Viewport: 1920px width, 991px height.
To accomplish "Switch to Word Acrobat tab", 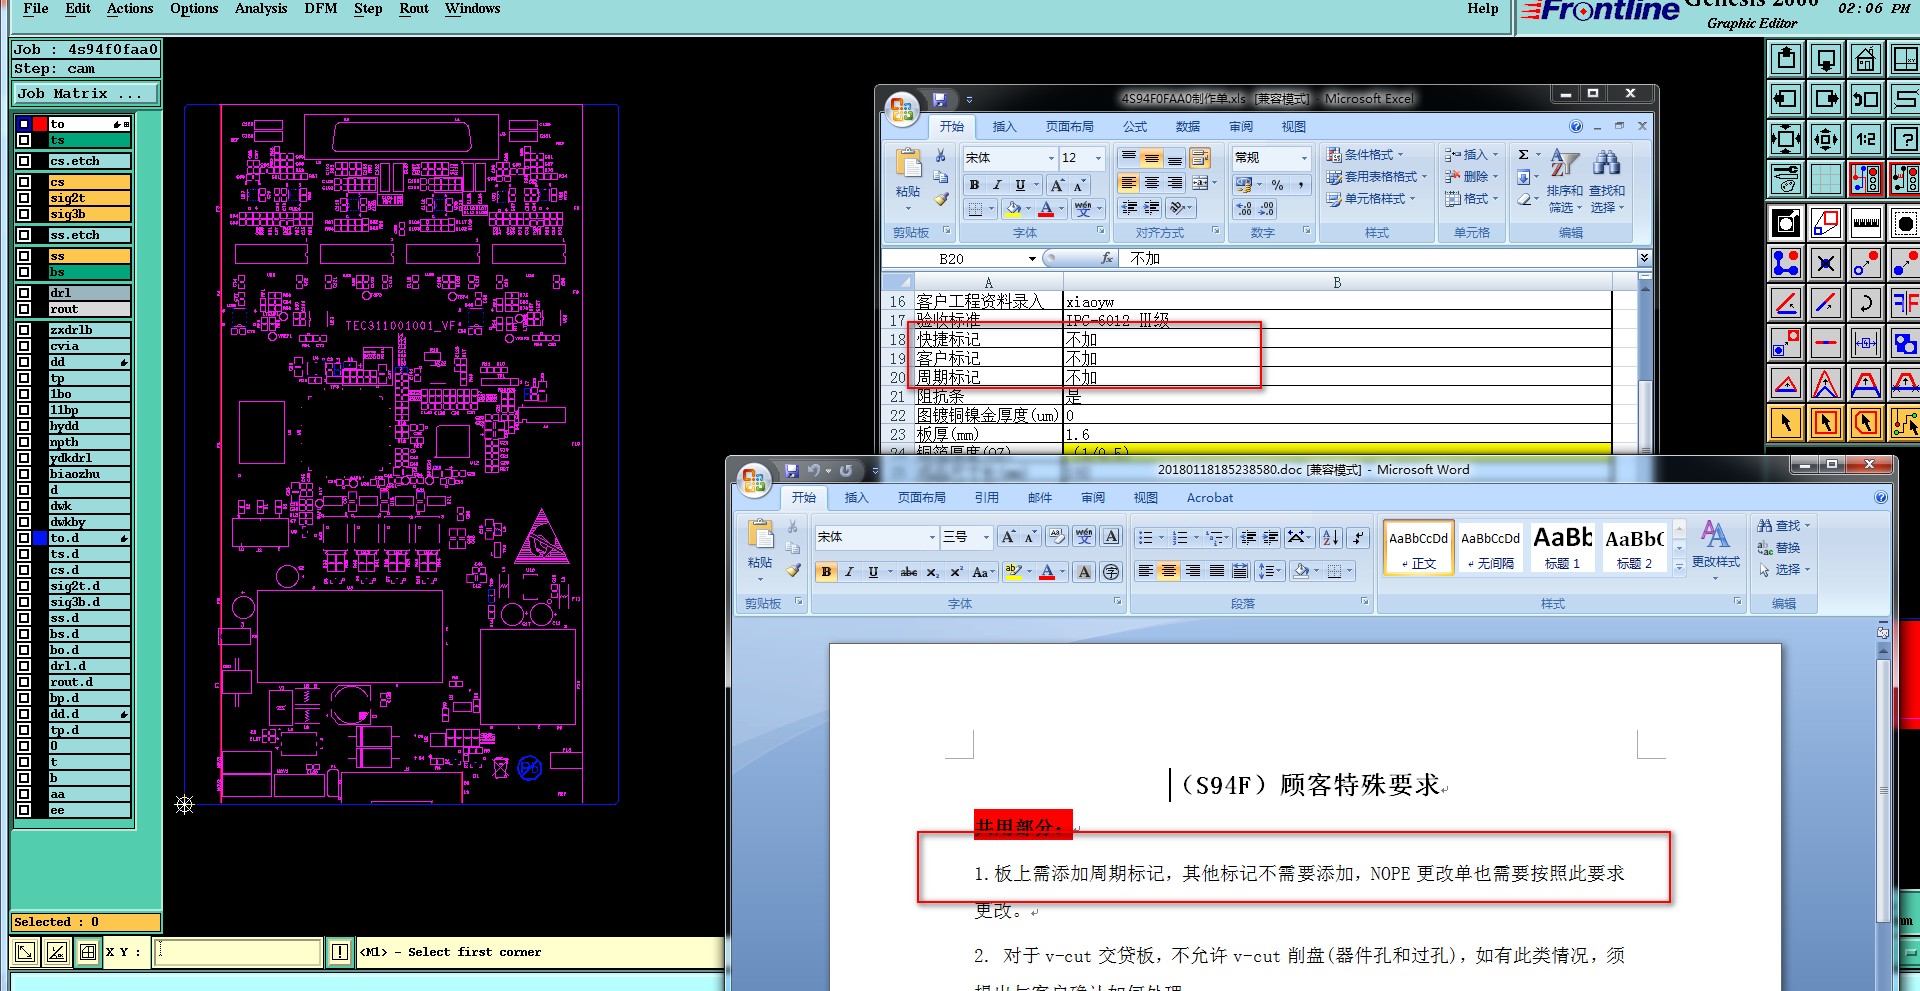I will pos(1210,498).
